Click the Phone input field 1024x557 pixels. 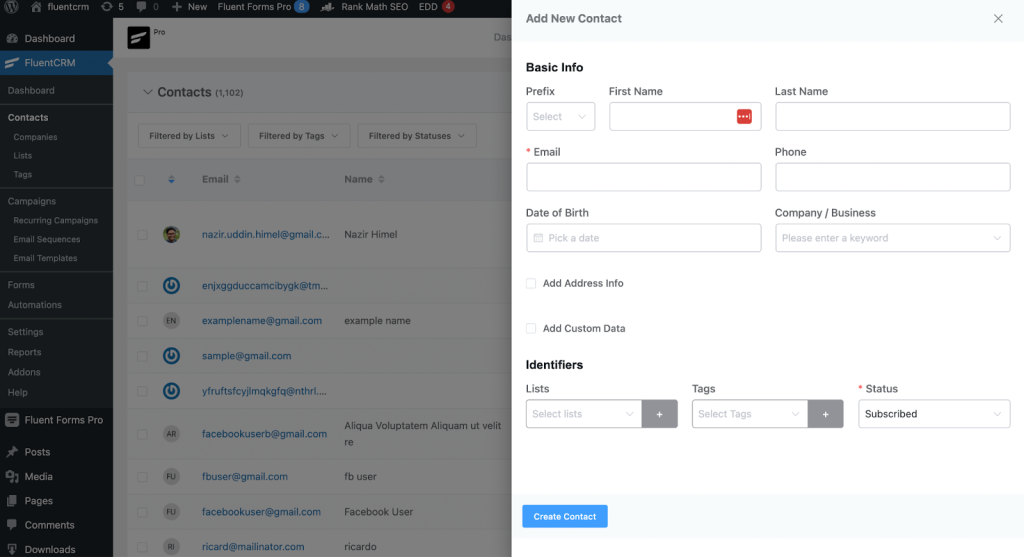(x=892, y=177)
